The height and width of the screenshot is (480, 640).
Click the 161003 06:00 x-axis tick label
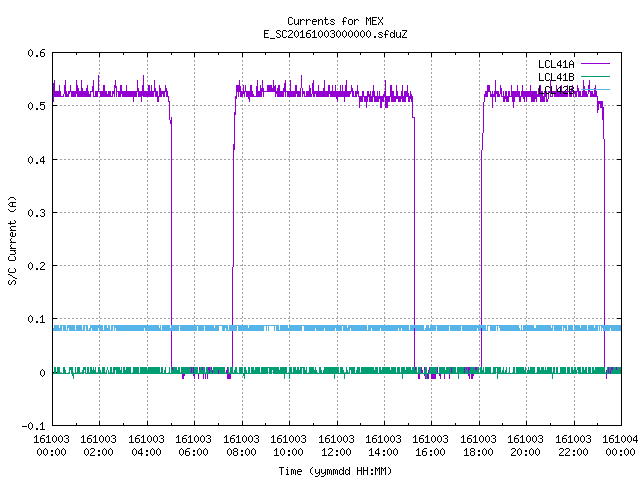193,446
